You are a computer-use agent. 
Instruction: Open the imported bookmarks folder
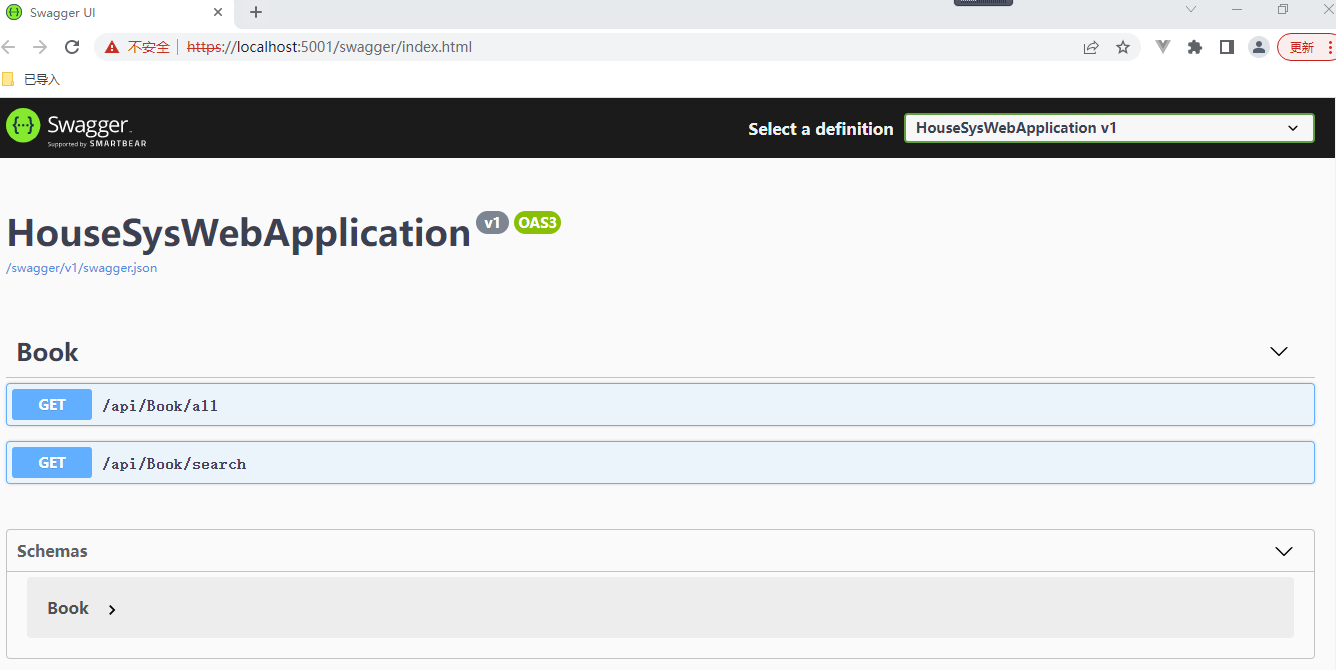(x=32, y=80)
